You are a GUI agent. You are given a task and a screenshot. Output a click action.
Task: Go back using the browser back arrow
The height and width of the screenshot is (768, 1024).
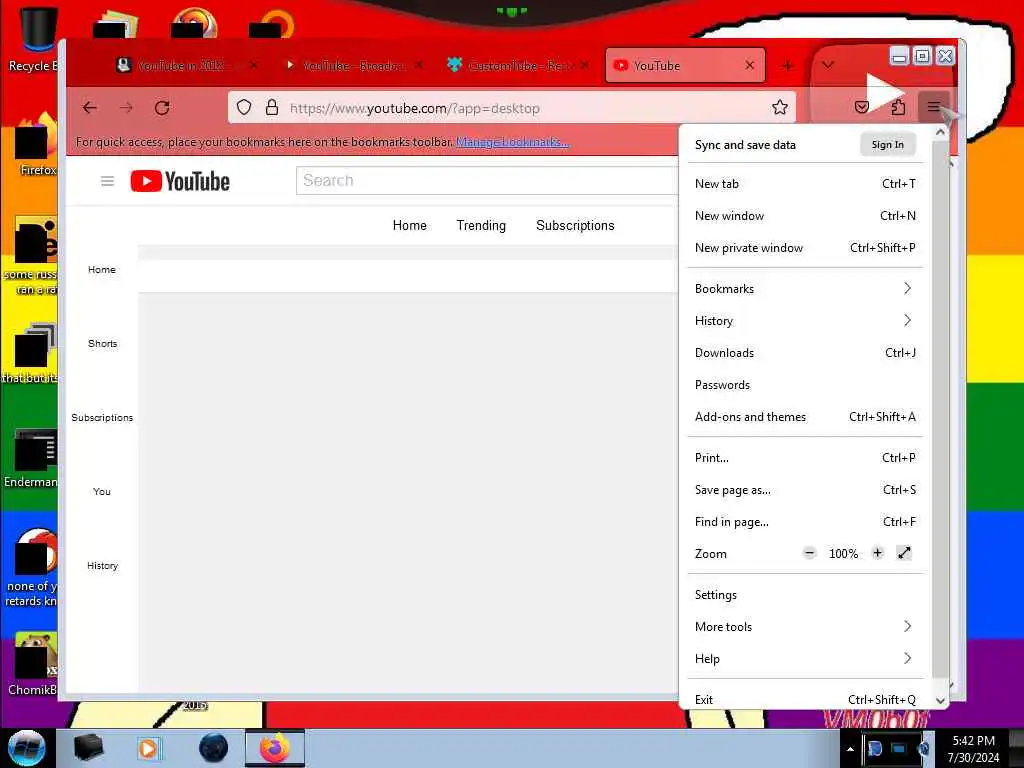pos(90,108)
